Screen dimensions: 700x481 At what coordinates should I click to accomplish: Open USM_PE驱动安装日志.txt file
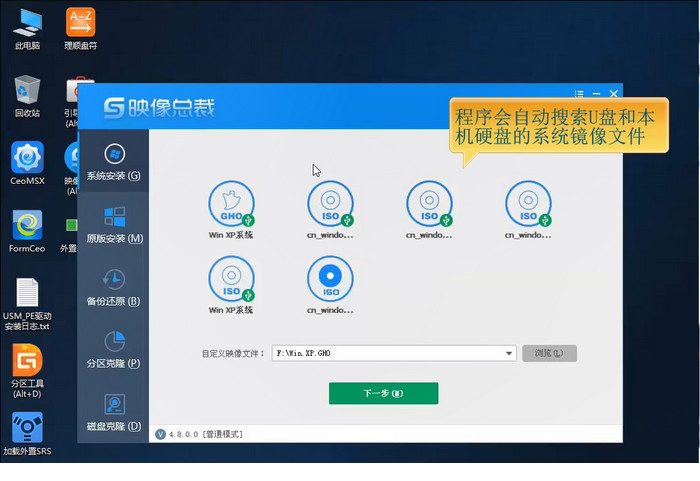pyautogui.click(x=27, y=304)
